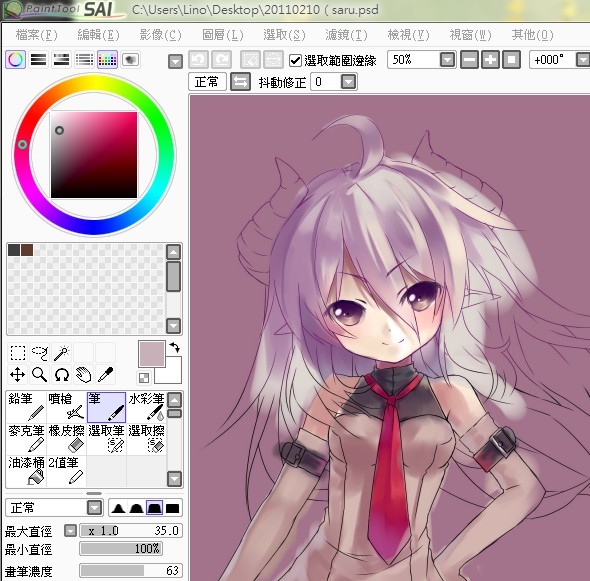Select the move layer tool
Screen dimensions: 590x581
[18, 375]
